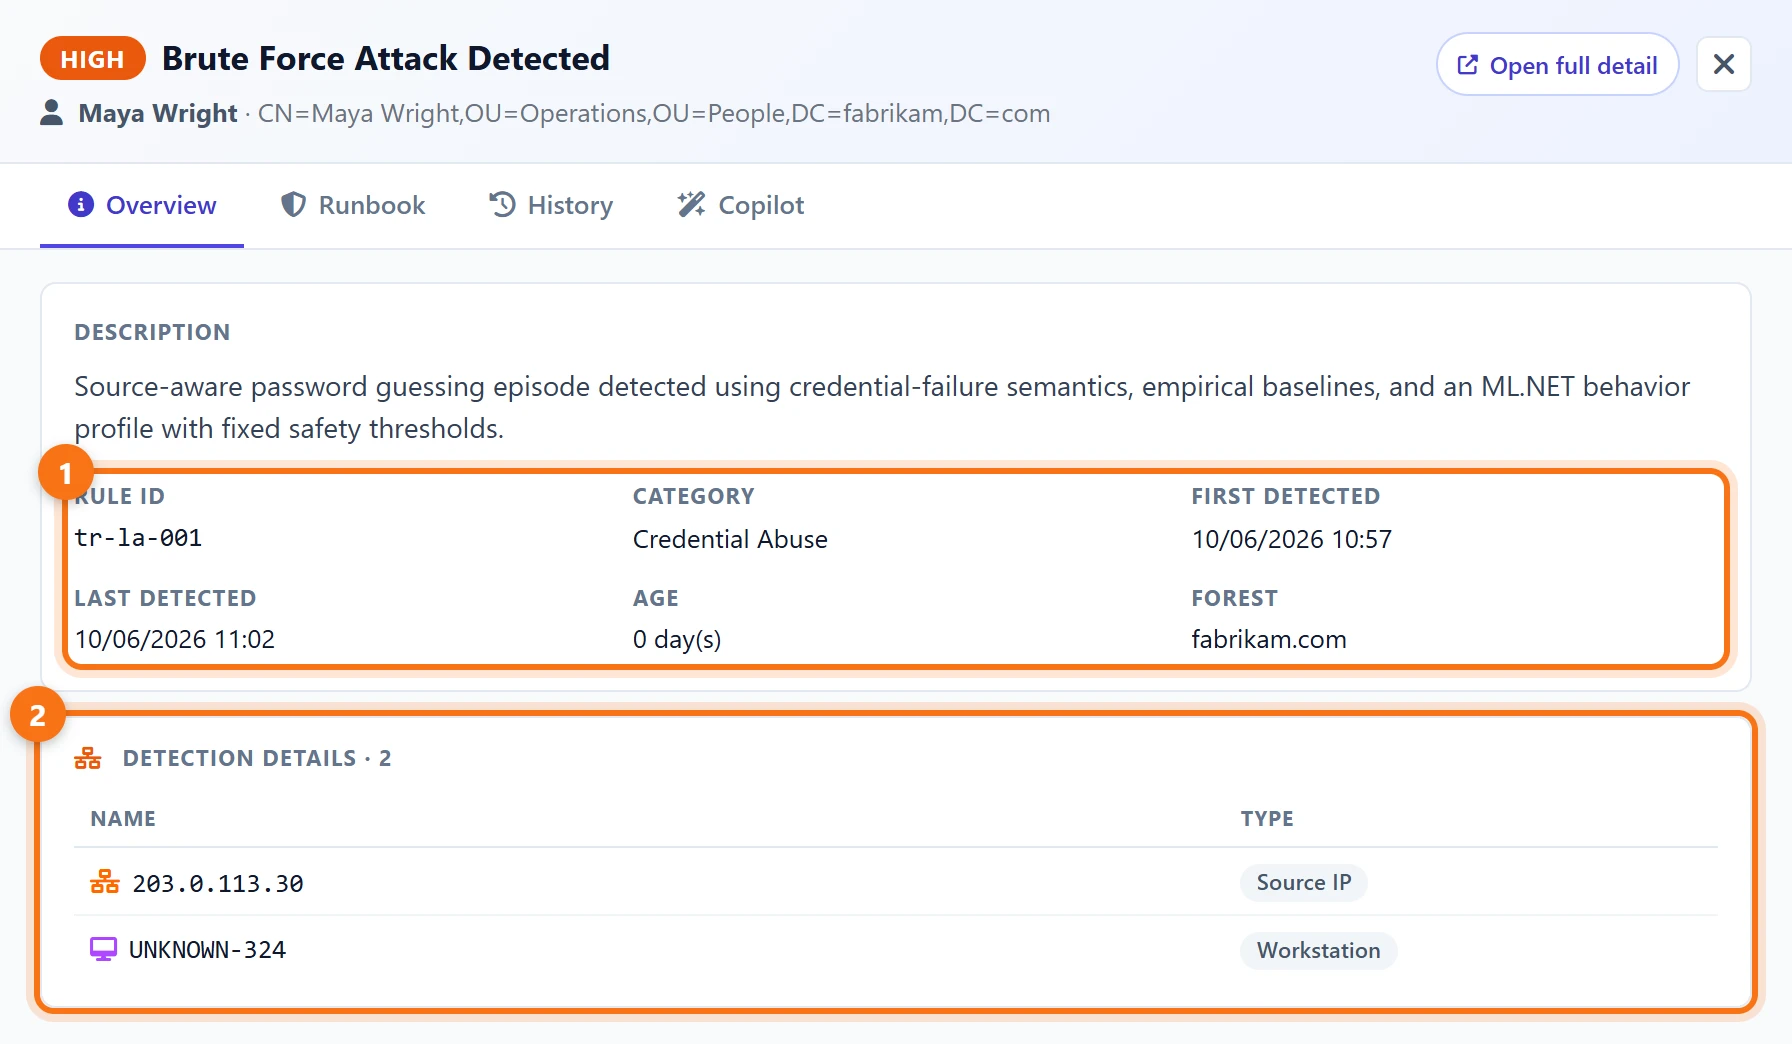This screenshot has width=1792, height=1044.
Task: Click the network icon beside 203.0.113.30
Action: point(105,882)
